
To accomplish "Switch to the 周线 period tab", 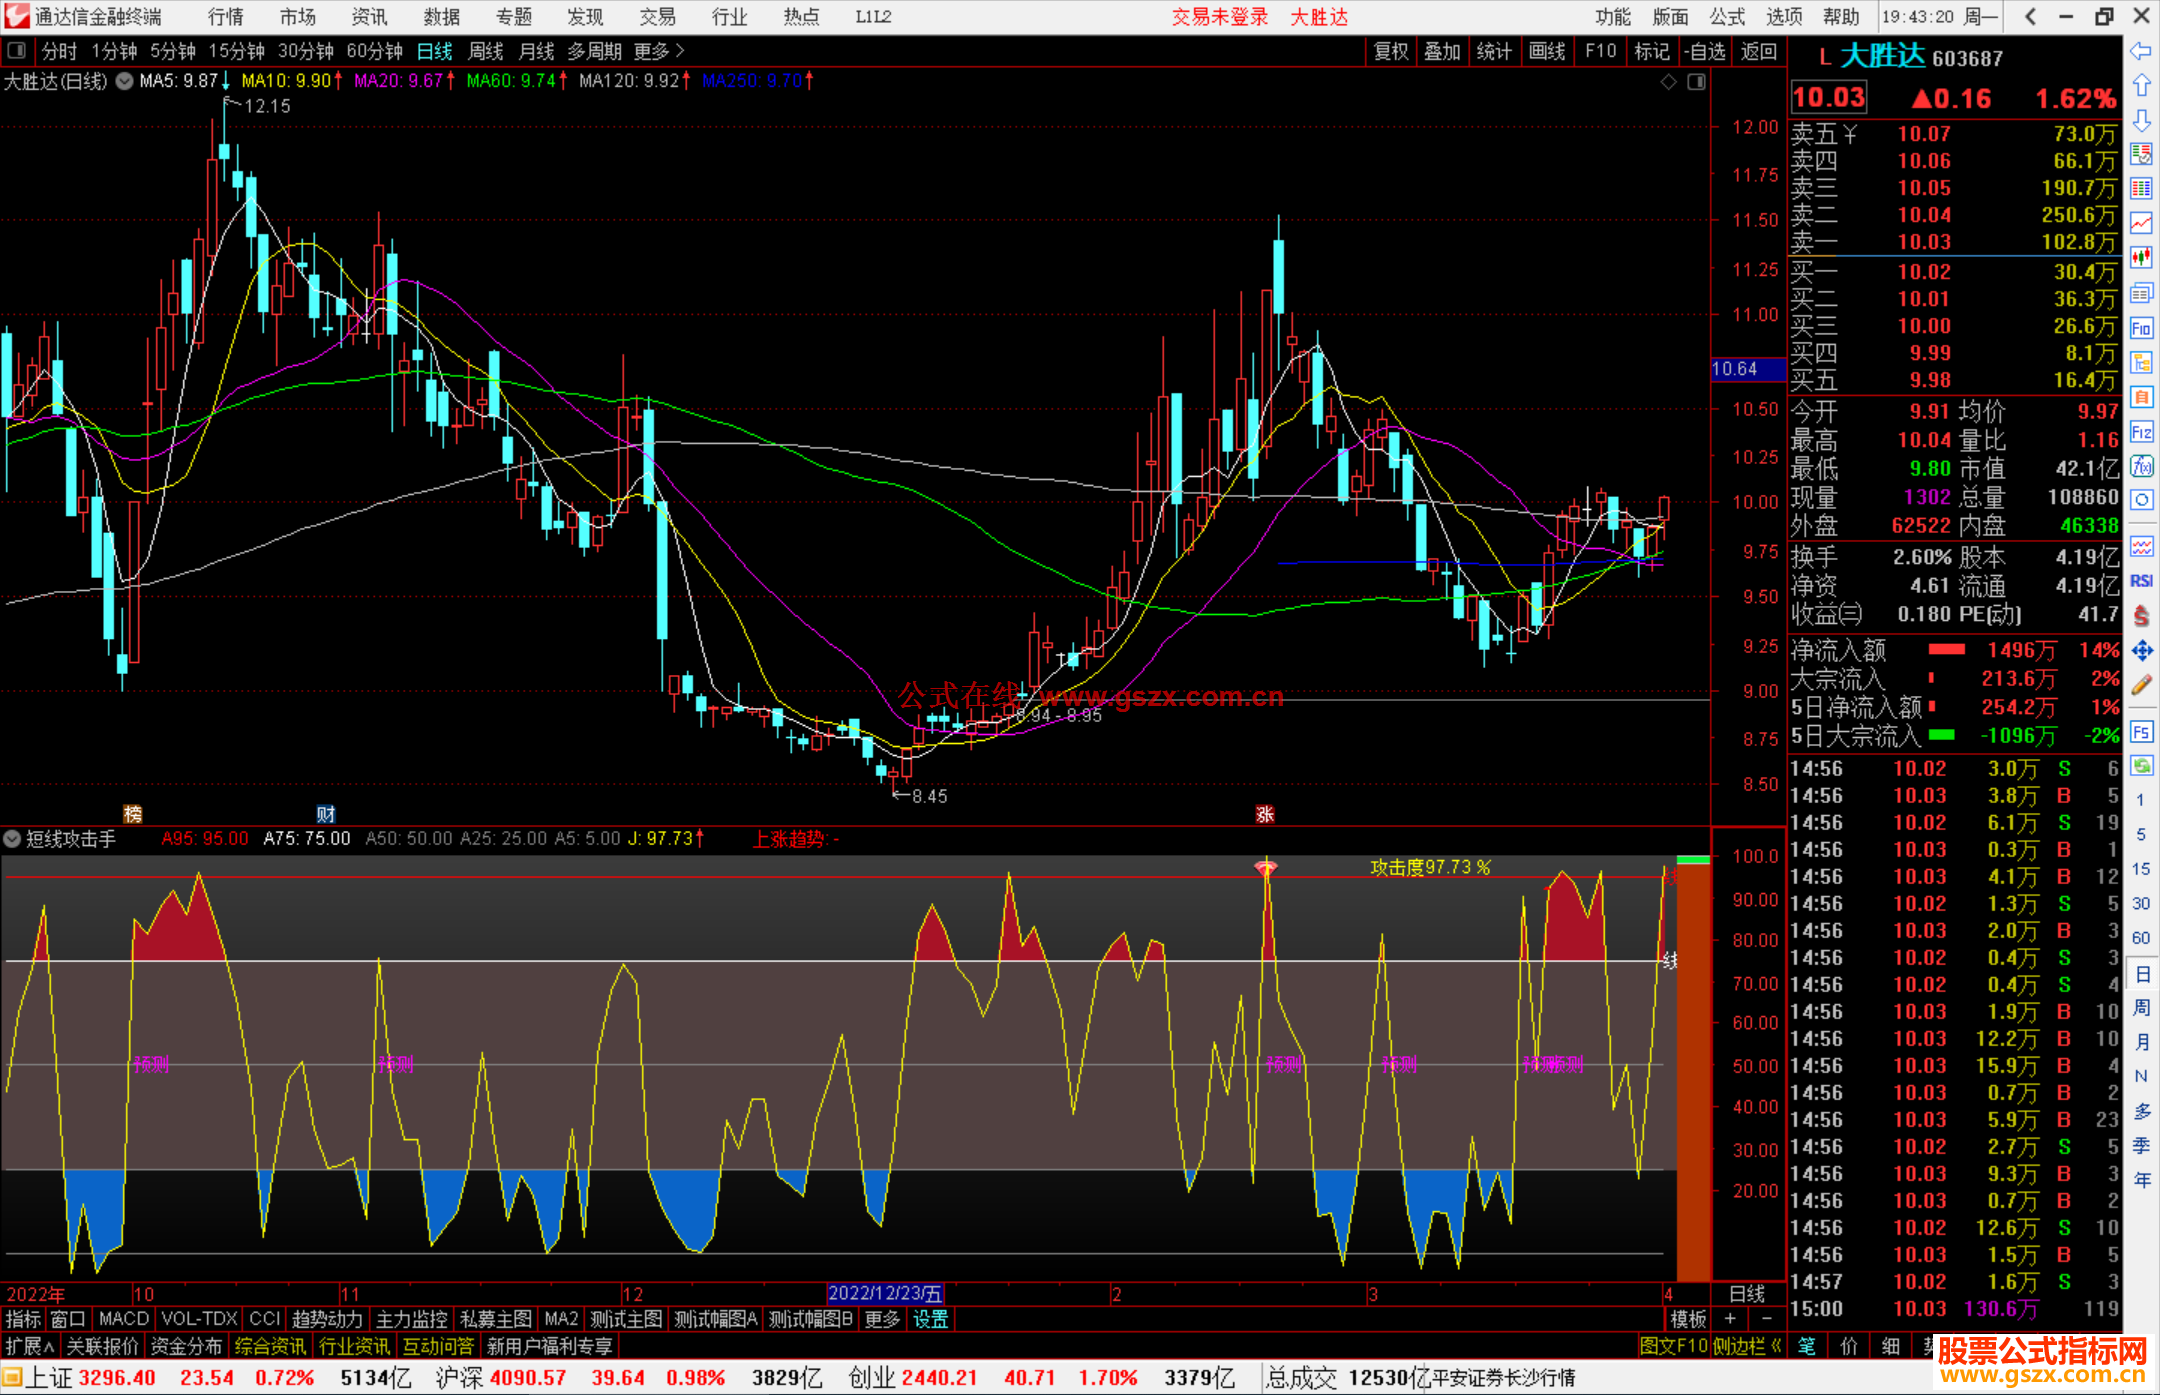I will (x=485, y=51).
